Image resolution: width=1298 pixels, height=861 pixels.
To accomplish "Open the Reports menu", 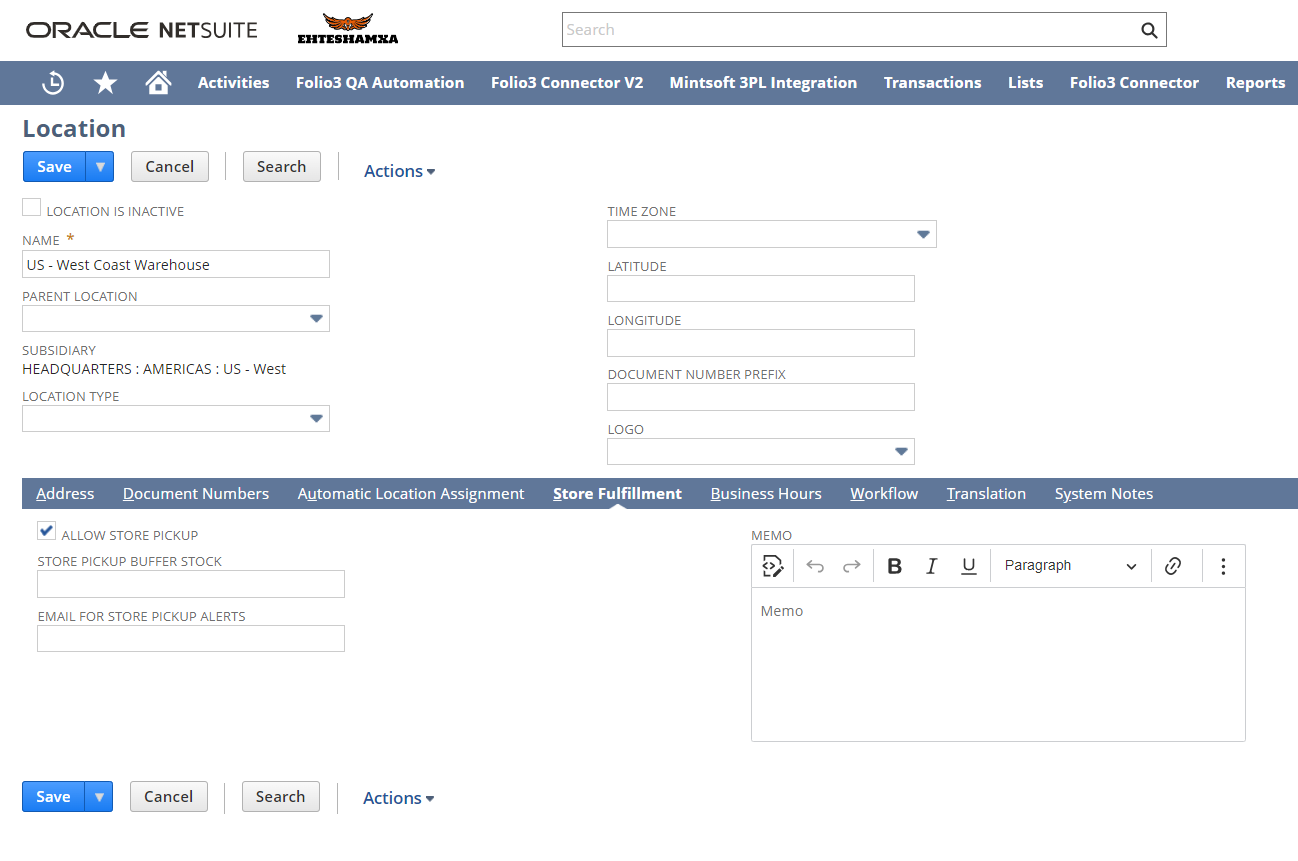I will point(1255,83).
